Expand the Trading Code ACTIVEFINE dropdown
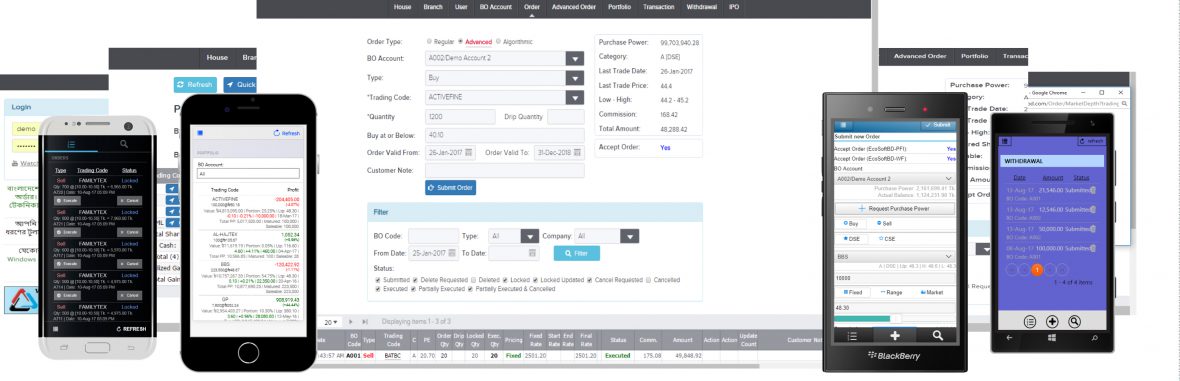 tap(575, 97)
